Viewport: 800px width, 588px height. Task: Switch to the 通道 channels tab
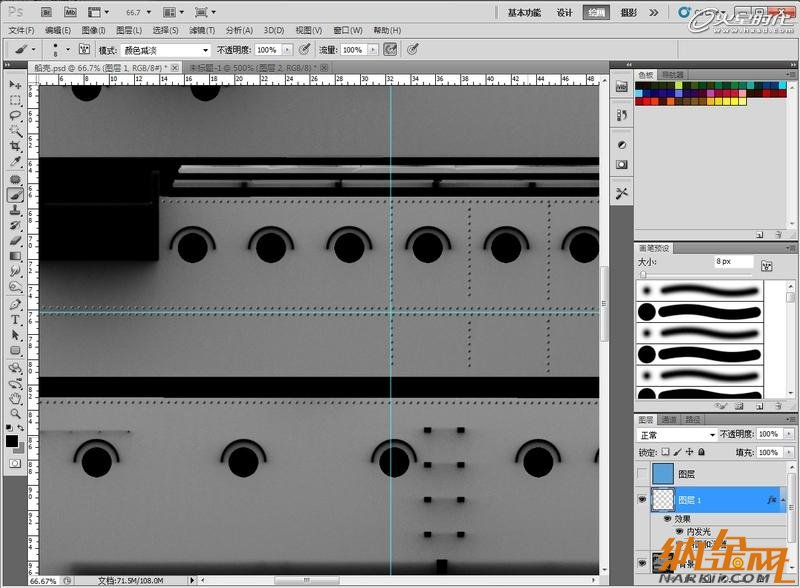(x=669, y=420)
